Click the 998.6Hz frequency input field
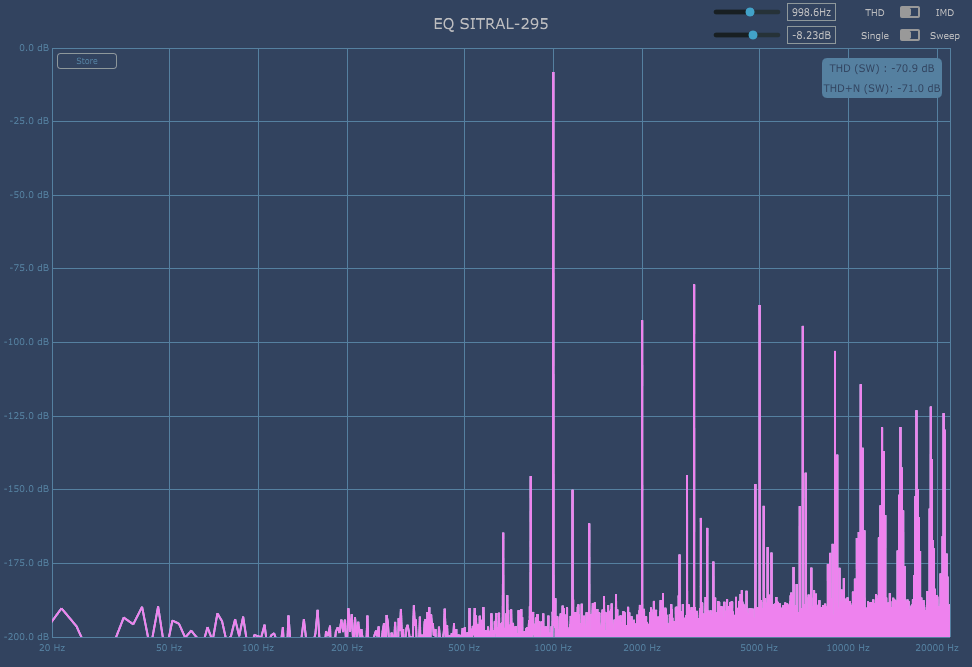 click(811, 12)
